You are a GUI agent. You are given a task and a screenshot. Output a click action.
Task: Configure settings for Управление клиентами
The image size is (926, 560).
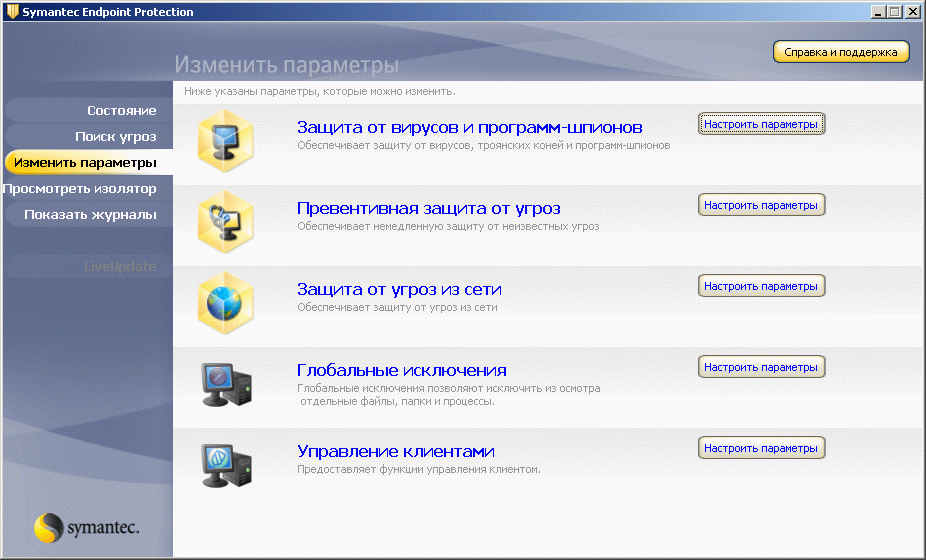coord(761,448)
